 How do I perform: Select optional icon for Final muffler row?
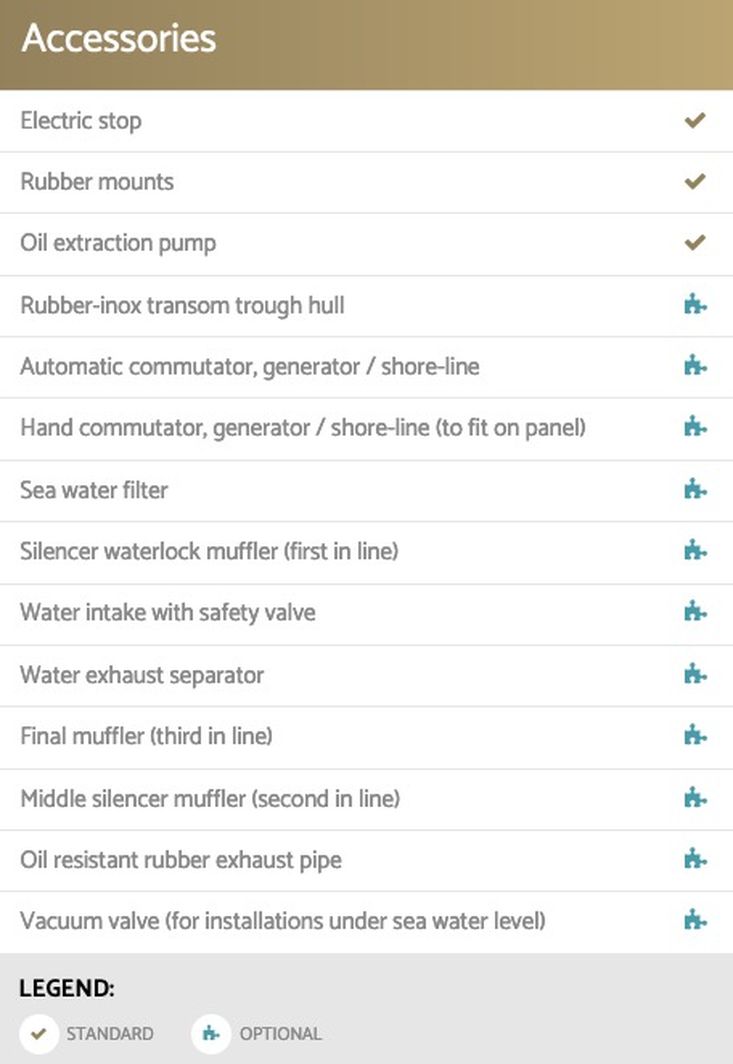coord(695,736)
